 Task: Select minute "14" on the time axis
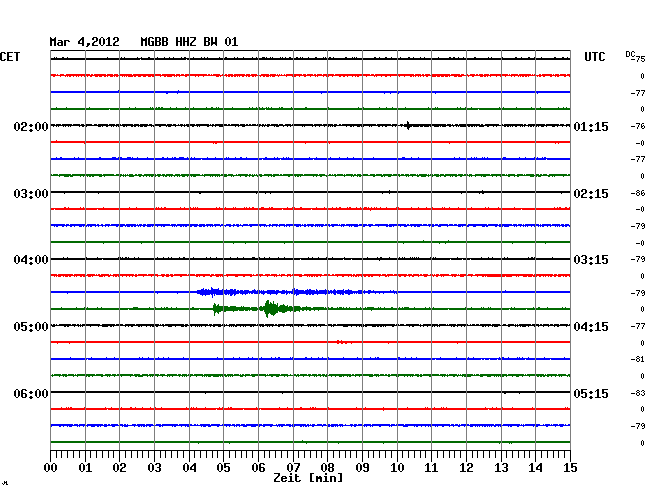click(x=535, y=467)
